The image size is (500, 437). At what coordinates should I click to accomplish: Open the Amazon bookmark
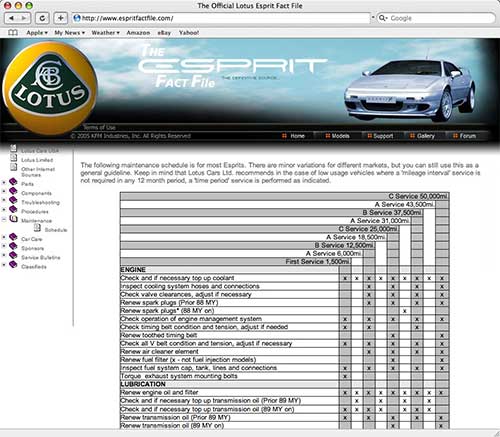point(138,33)
